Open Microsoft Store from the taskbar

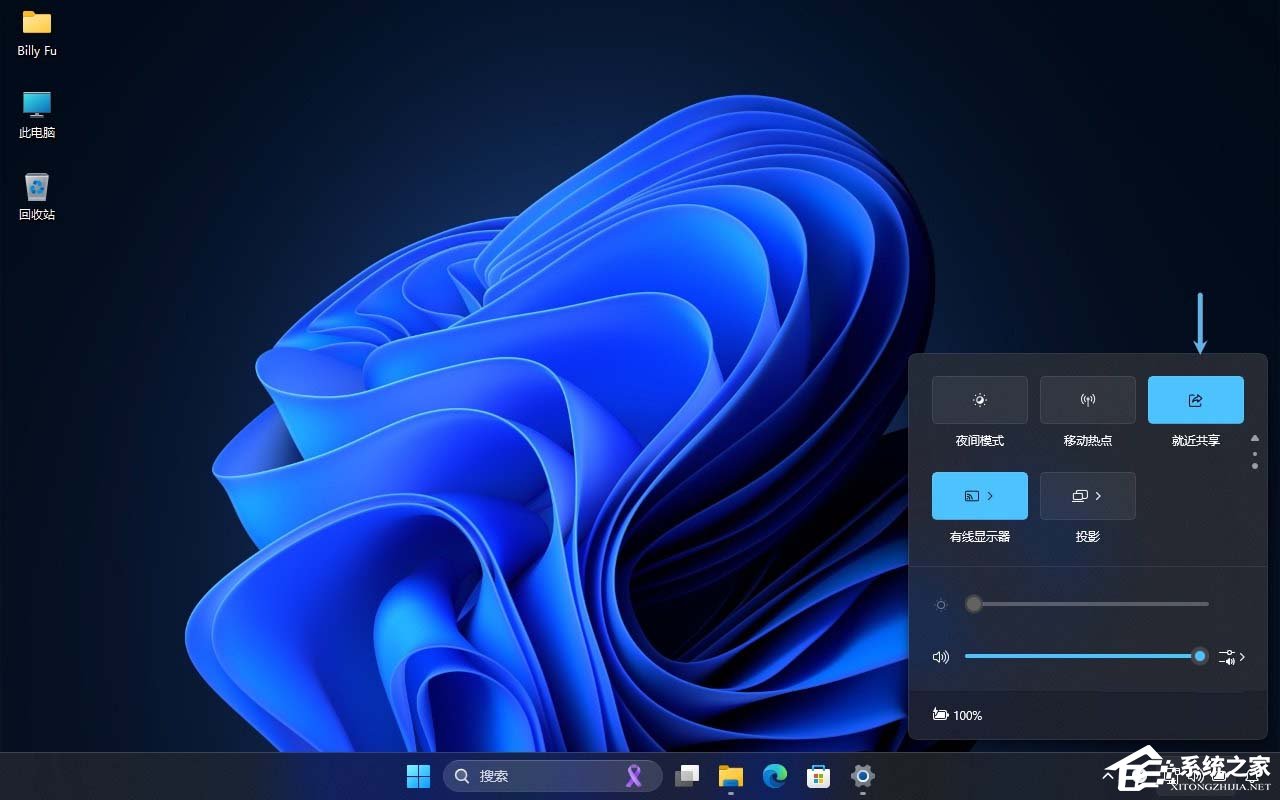[x=819, y=776]
